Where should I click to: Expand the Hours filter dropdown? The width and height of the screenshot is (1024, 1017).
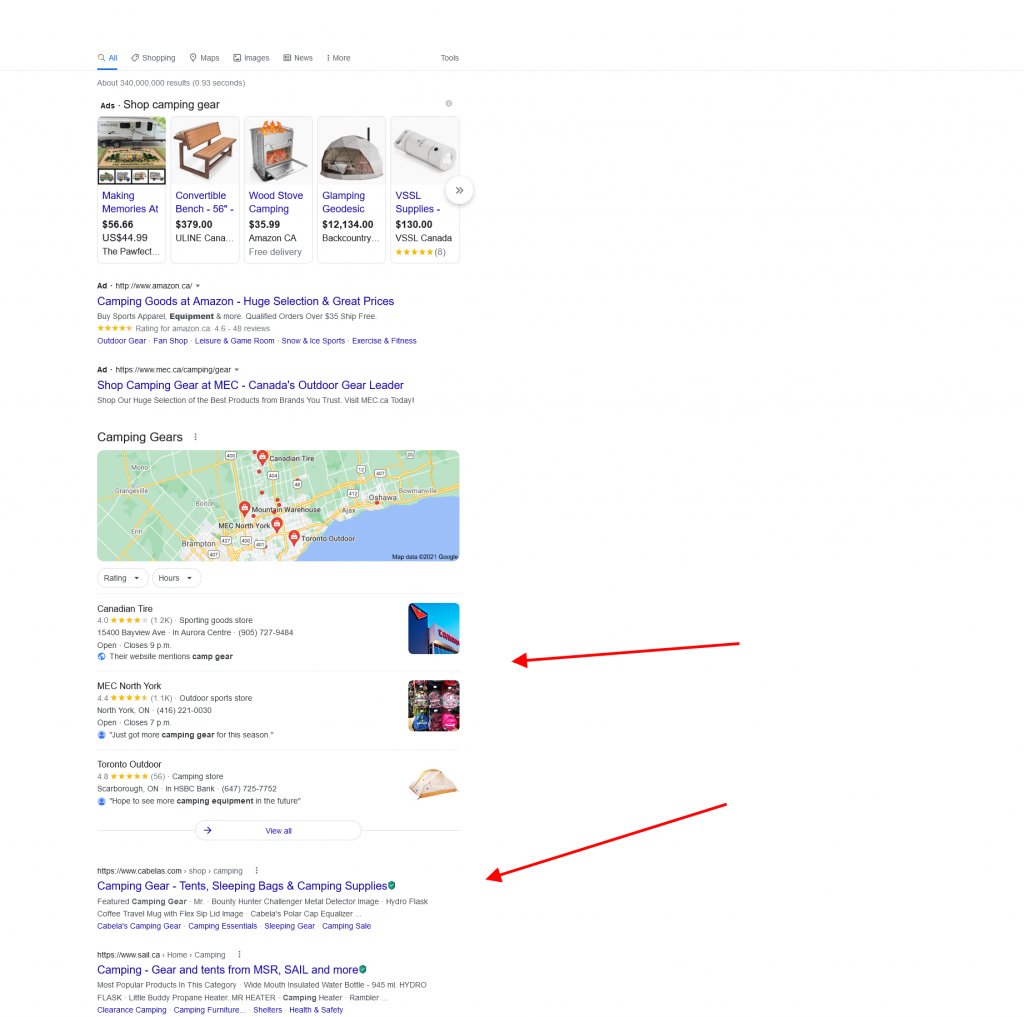[x=176, y=578]
